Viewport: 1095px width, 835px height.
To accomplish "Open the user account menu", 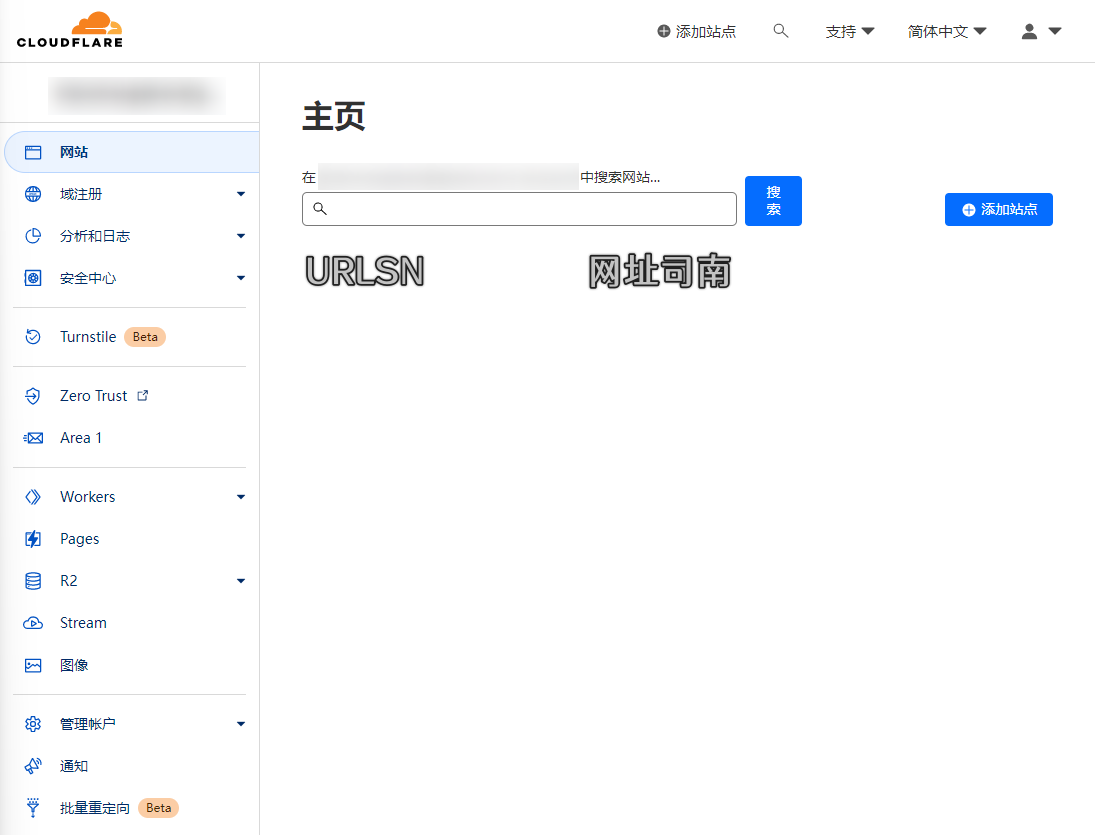I will (1040, 31).
